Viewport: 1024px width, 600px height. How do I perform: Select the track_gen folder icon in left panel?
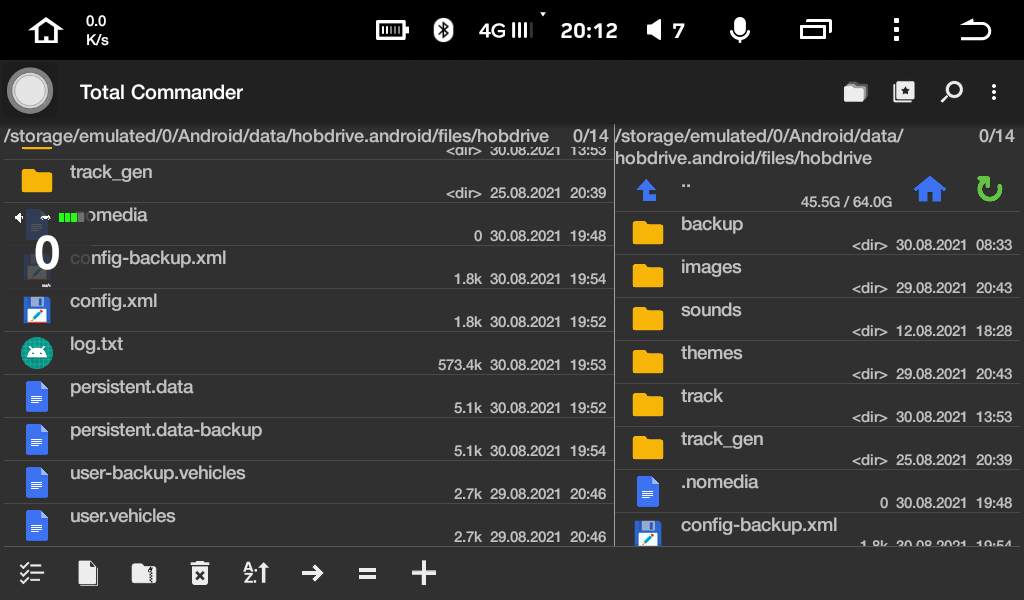(x=37, y=181)
